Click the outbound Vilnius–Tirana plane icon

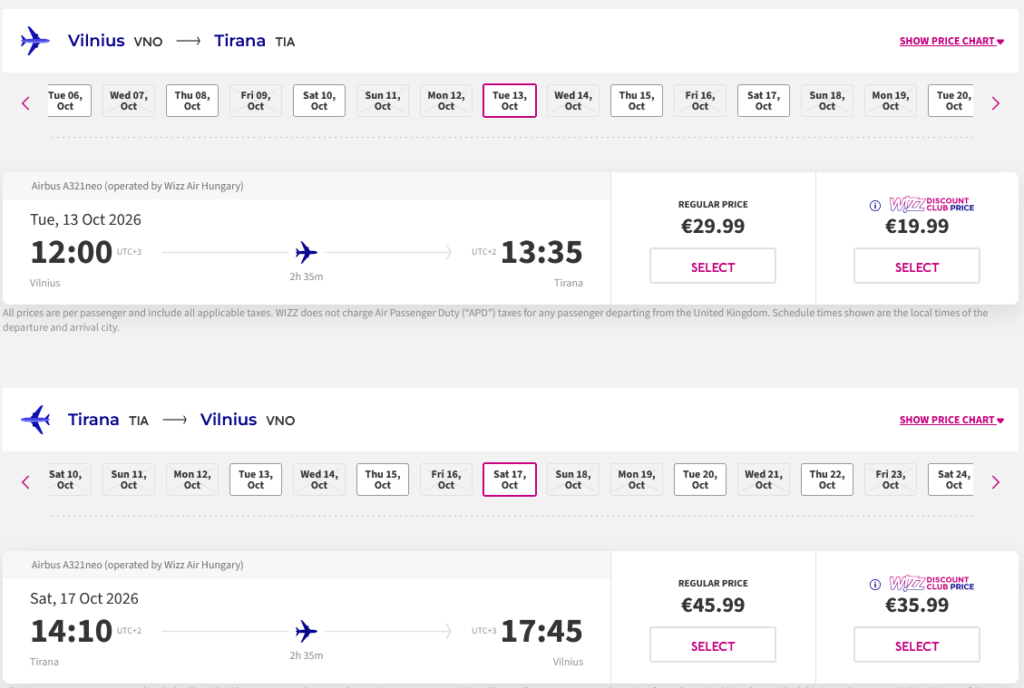click(35, 41)
